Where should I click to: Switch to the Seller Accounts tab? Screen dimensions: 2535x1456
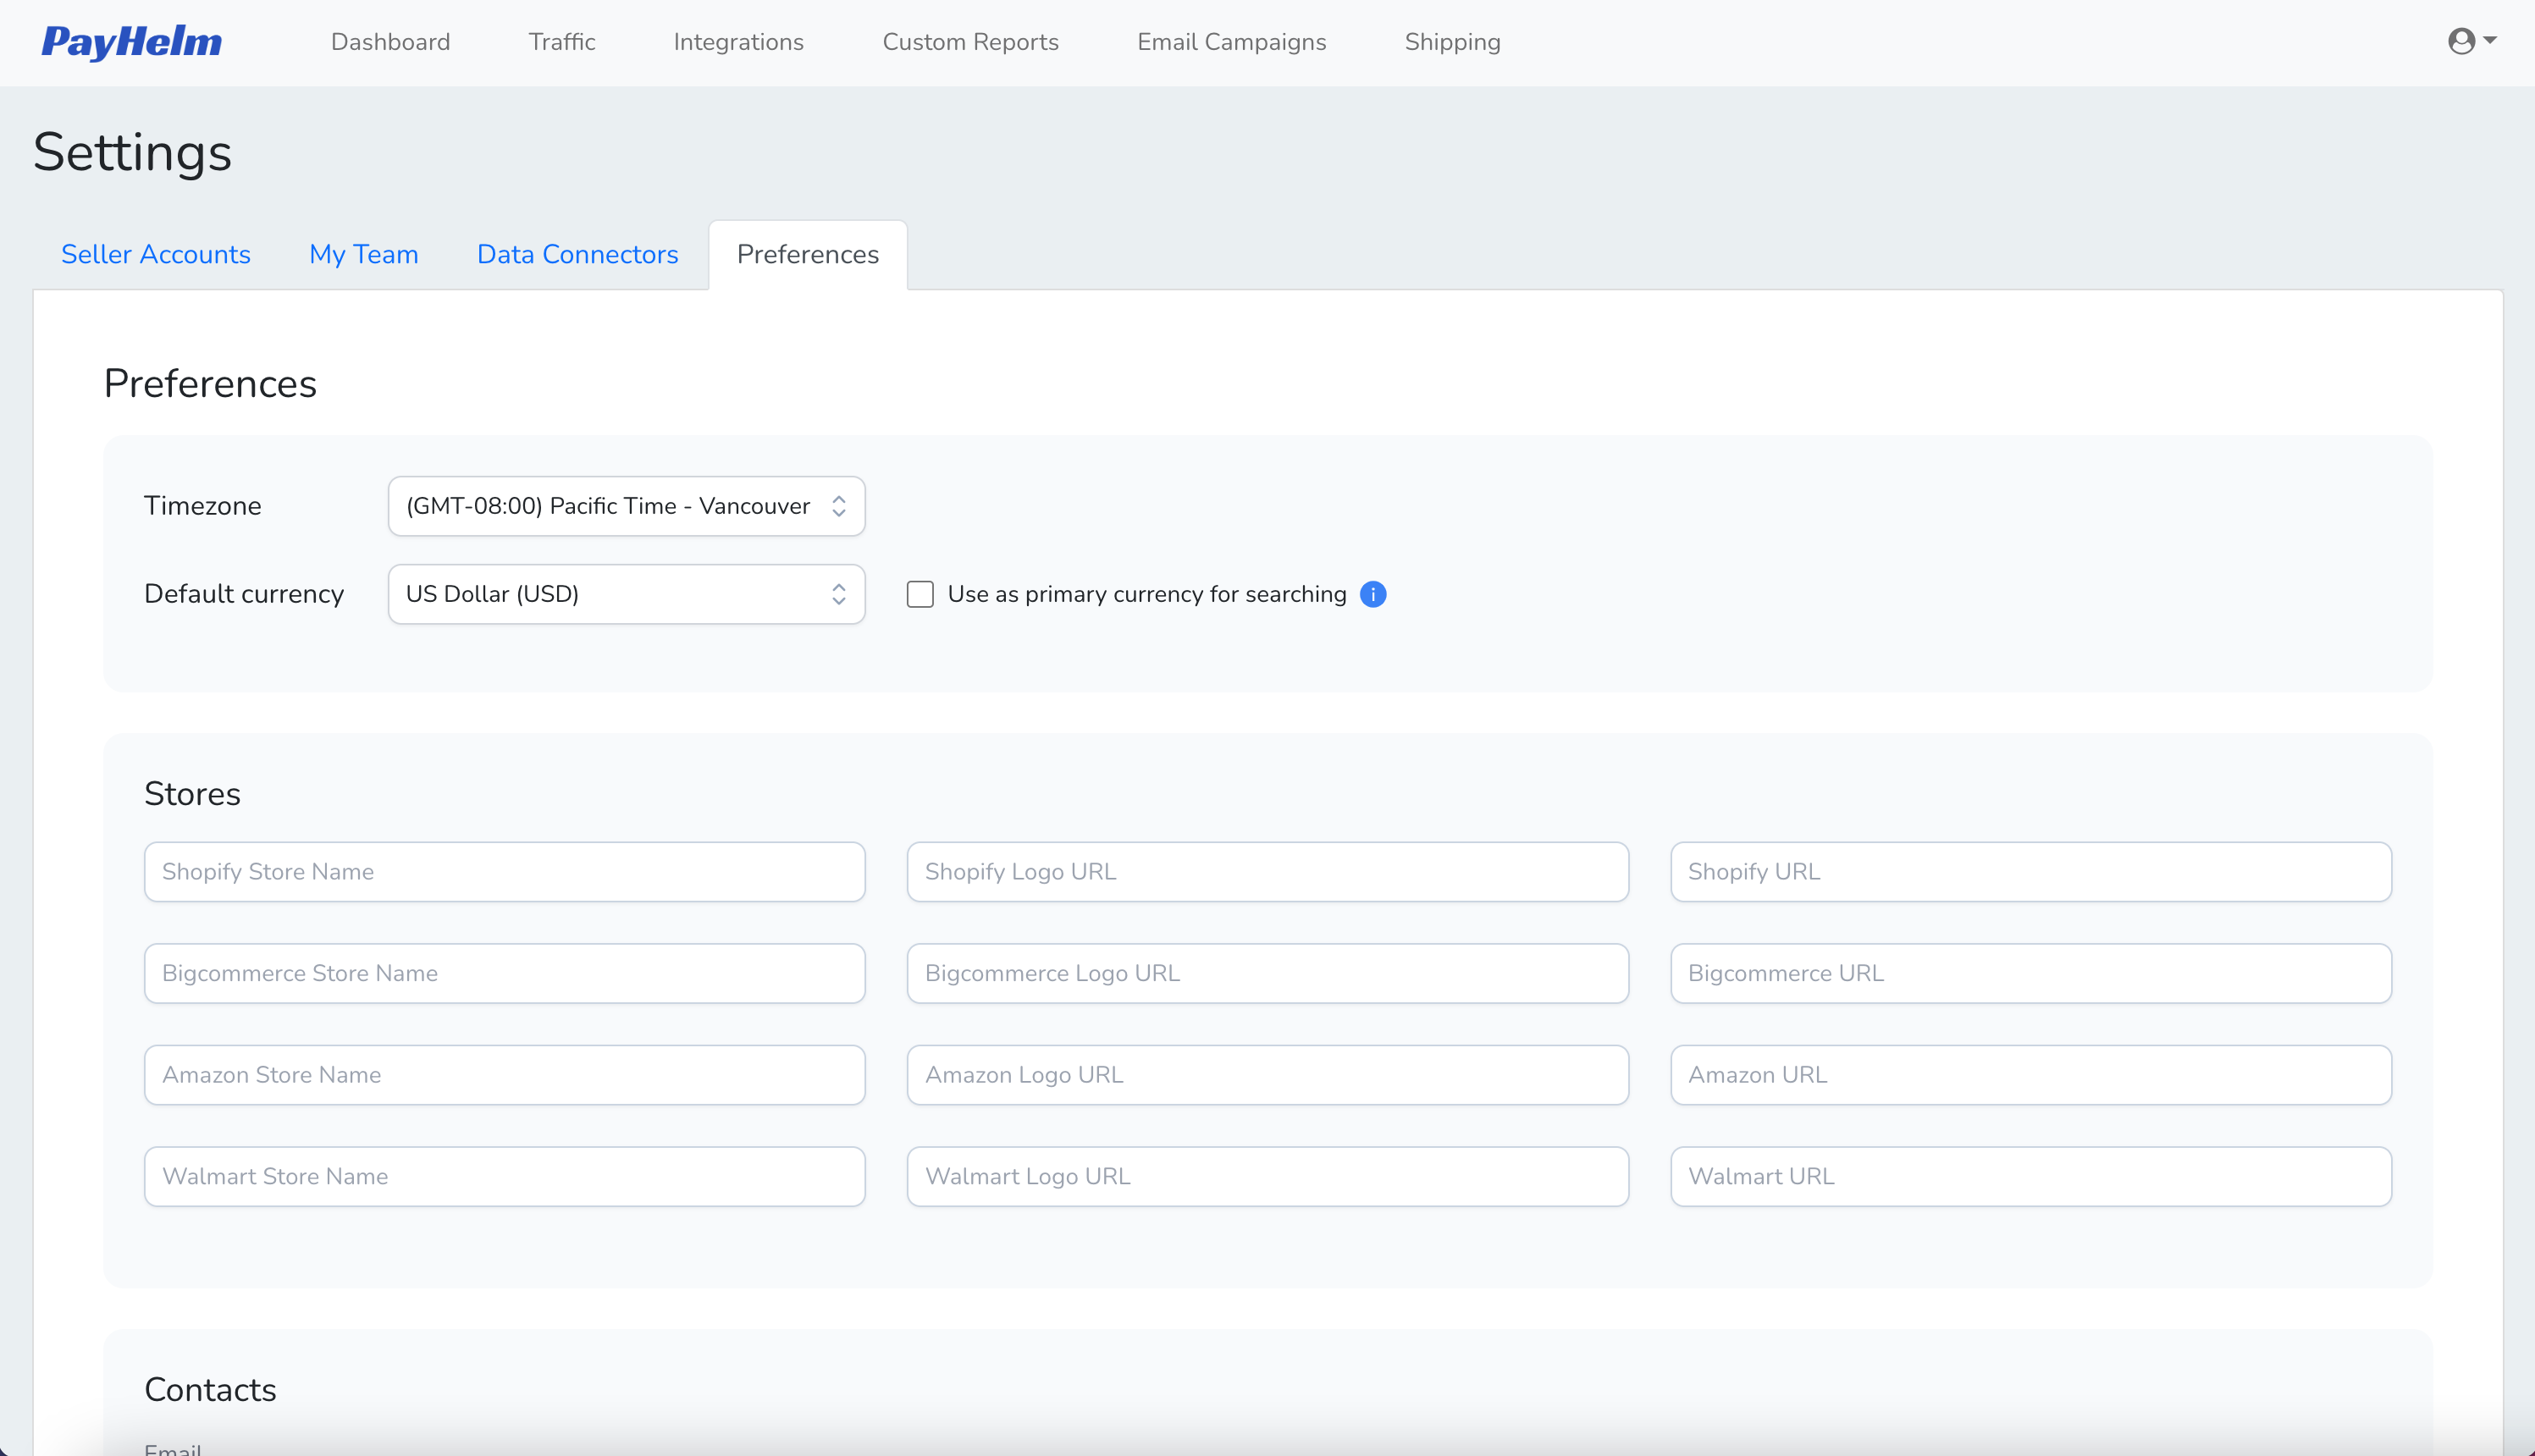pos(156,254)
